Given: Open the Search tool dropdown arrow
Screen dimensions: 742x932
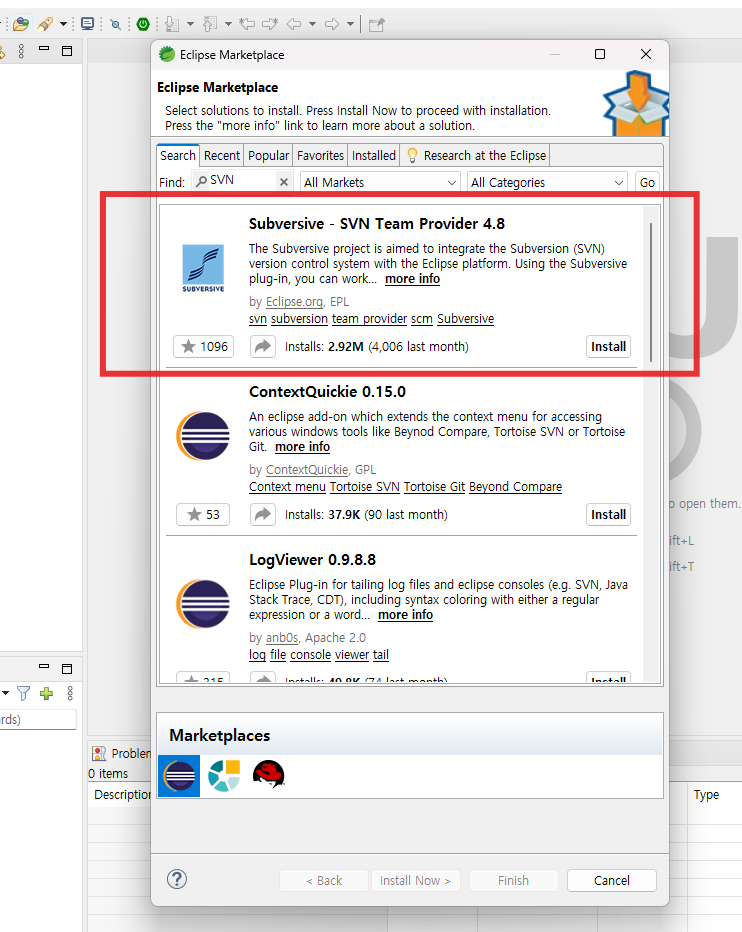Looking at the screenshot, I should 63,24.
